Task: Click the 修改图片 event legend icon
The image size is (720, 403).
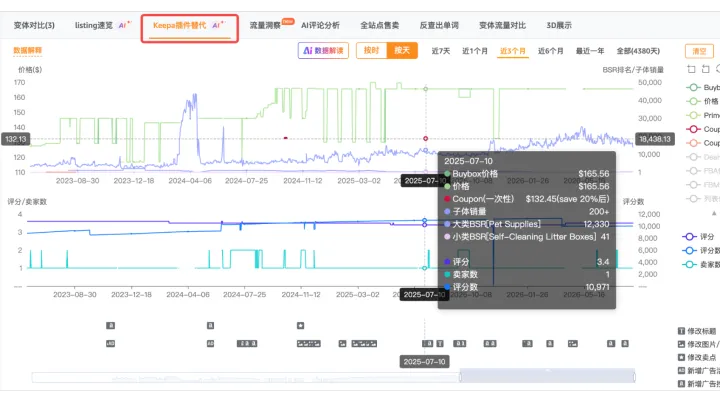Action: pyautogui.click(x=681, y=344)
